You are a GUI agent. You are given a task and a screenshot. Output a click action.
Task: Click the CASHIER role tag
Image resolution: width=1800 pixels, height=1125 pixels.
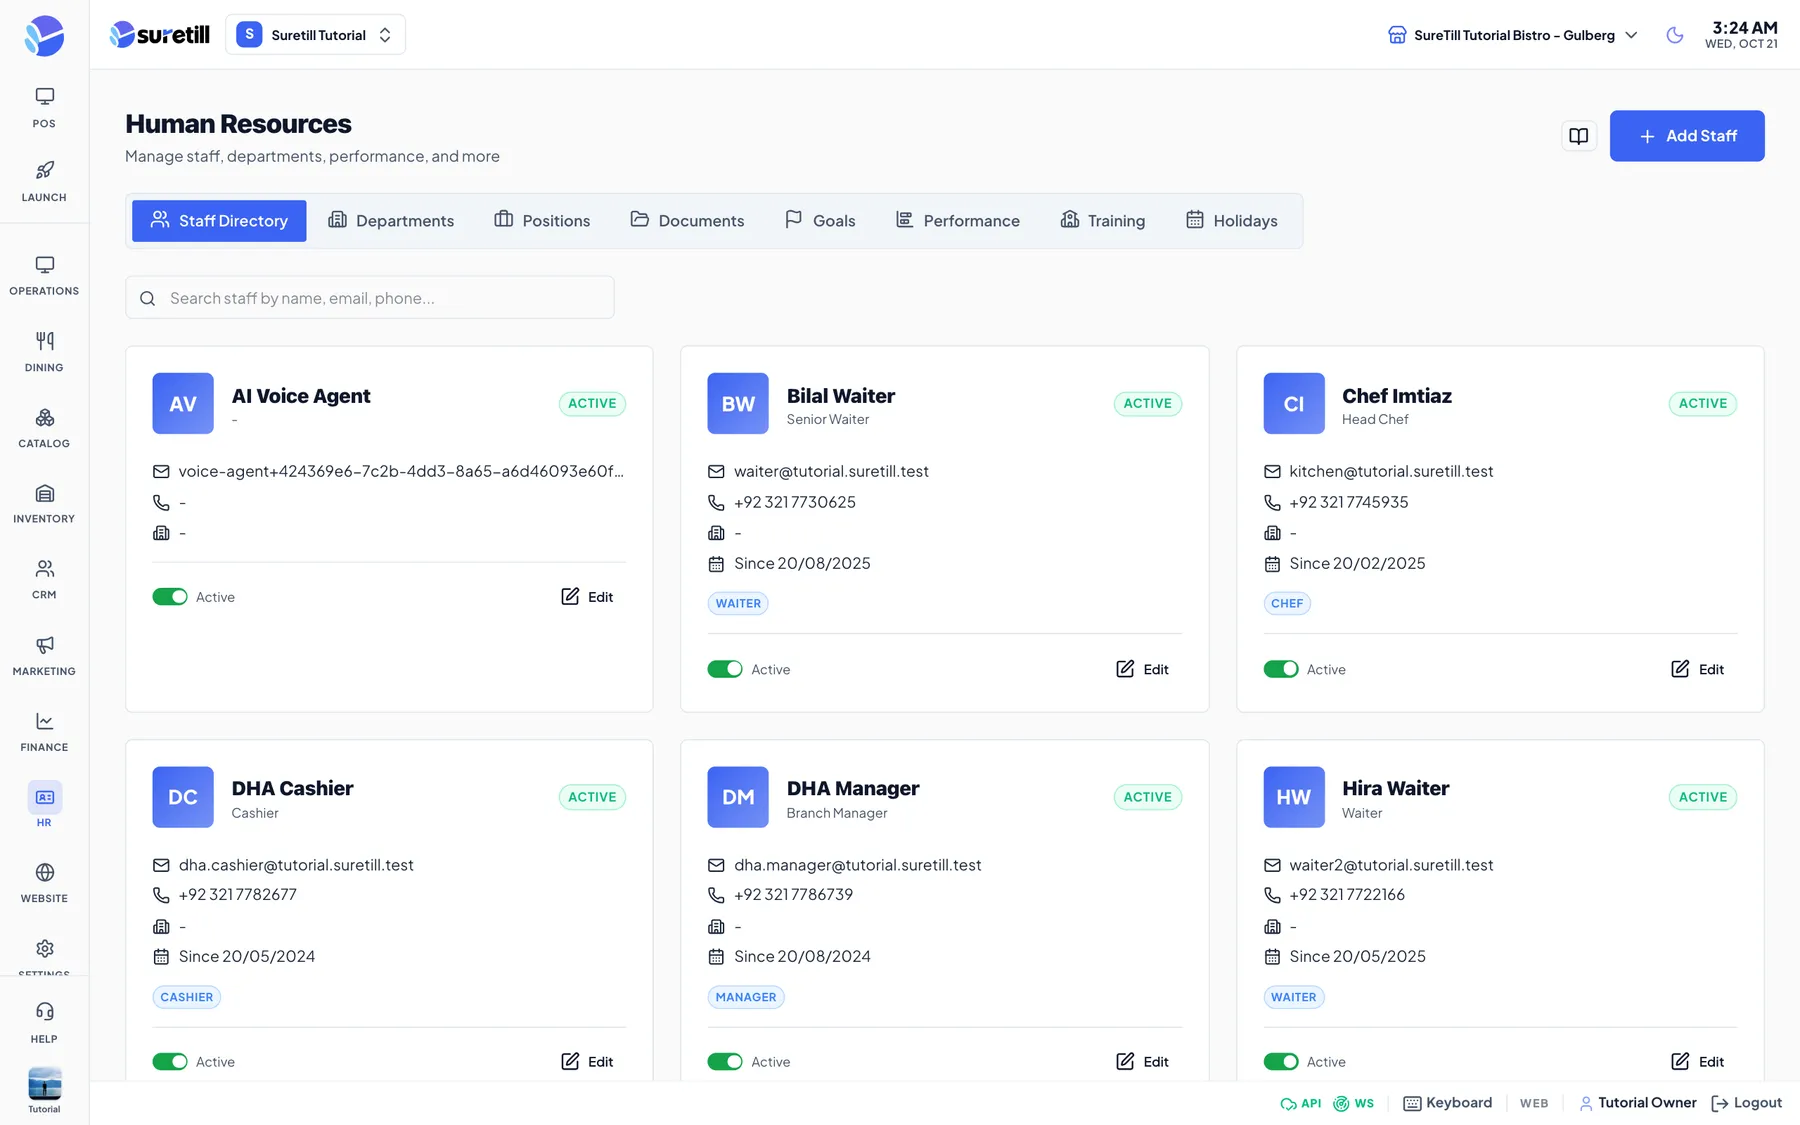tap(187, 997)
